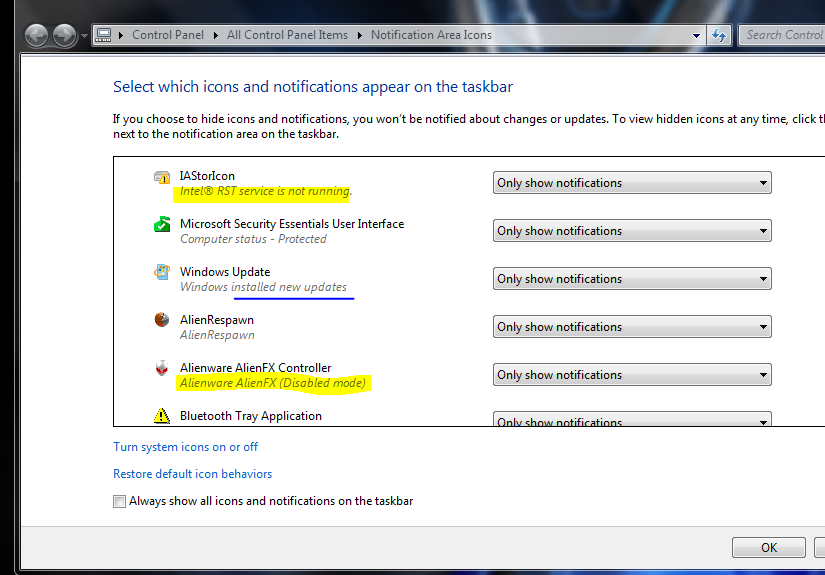
Task: Click AlienRespawn italic description text
Action: (217, 335)
